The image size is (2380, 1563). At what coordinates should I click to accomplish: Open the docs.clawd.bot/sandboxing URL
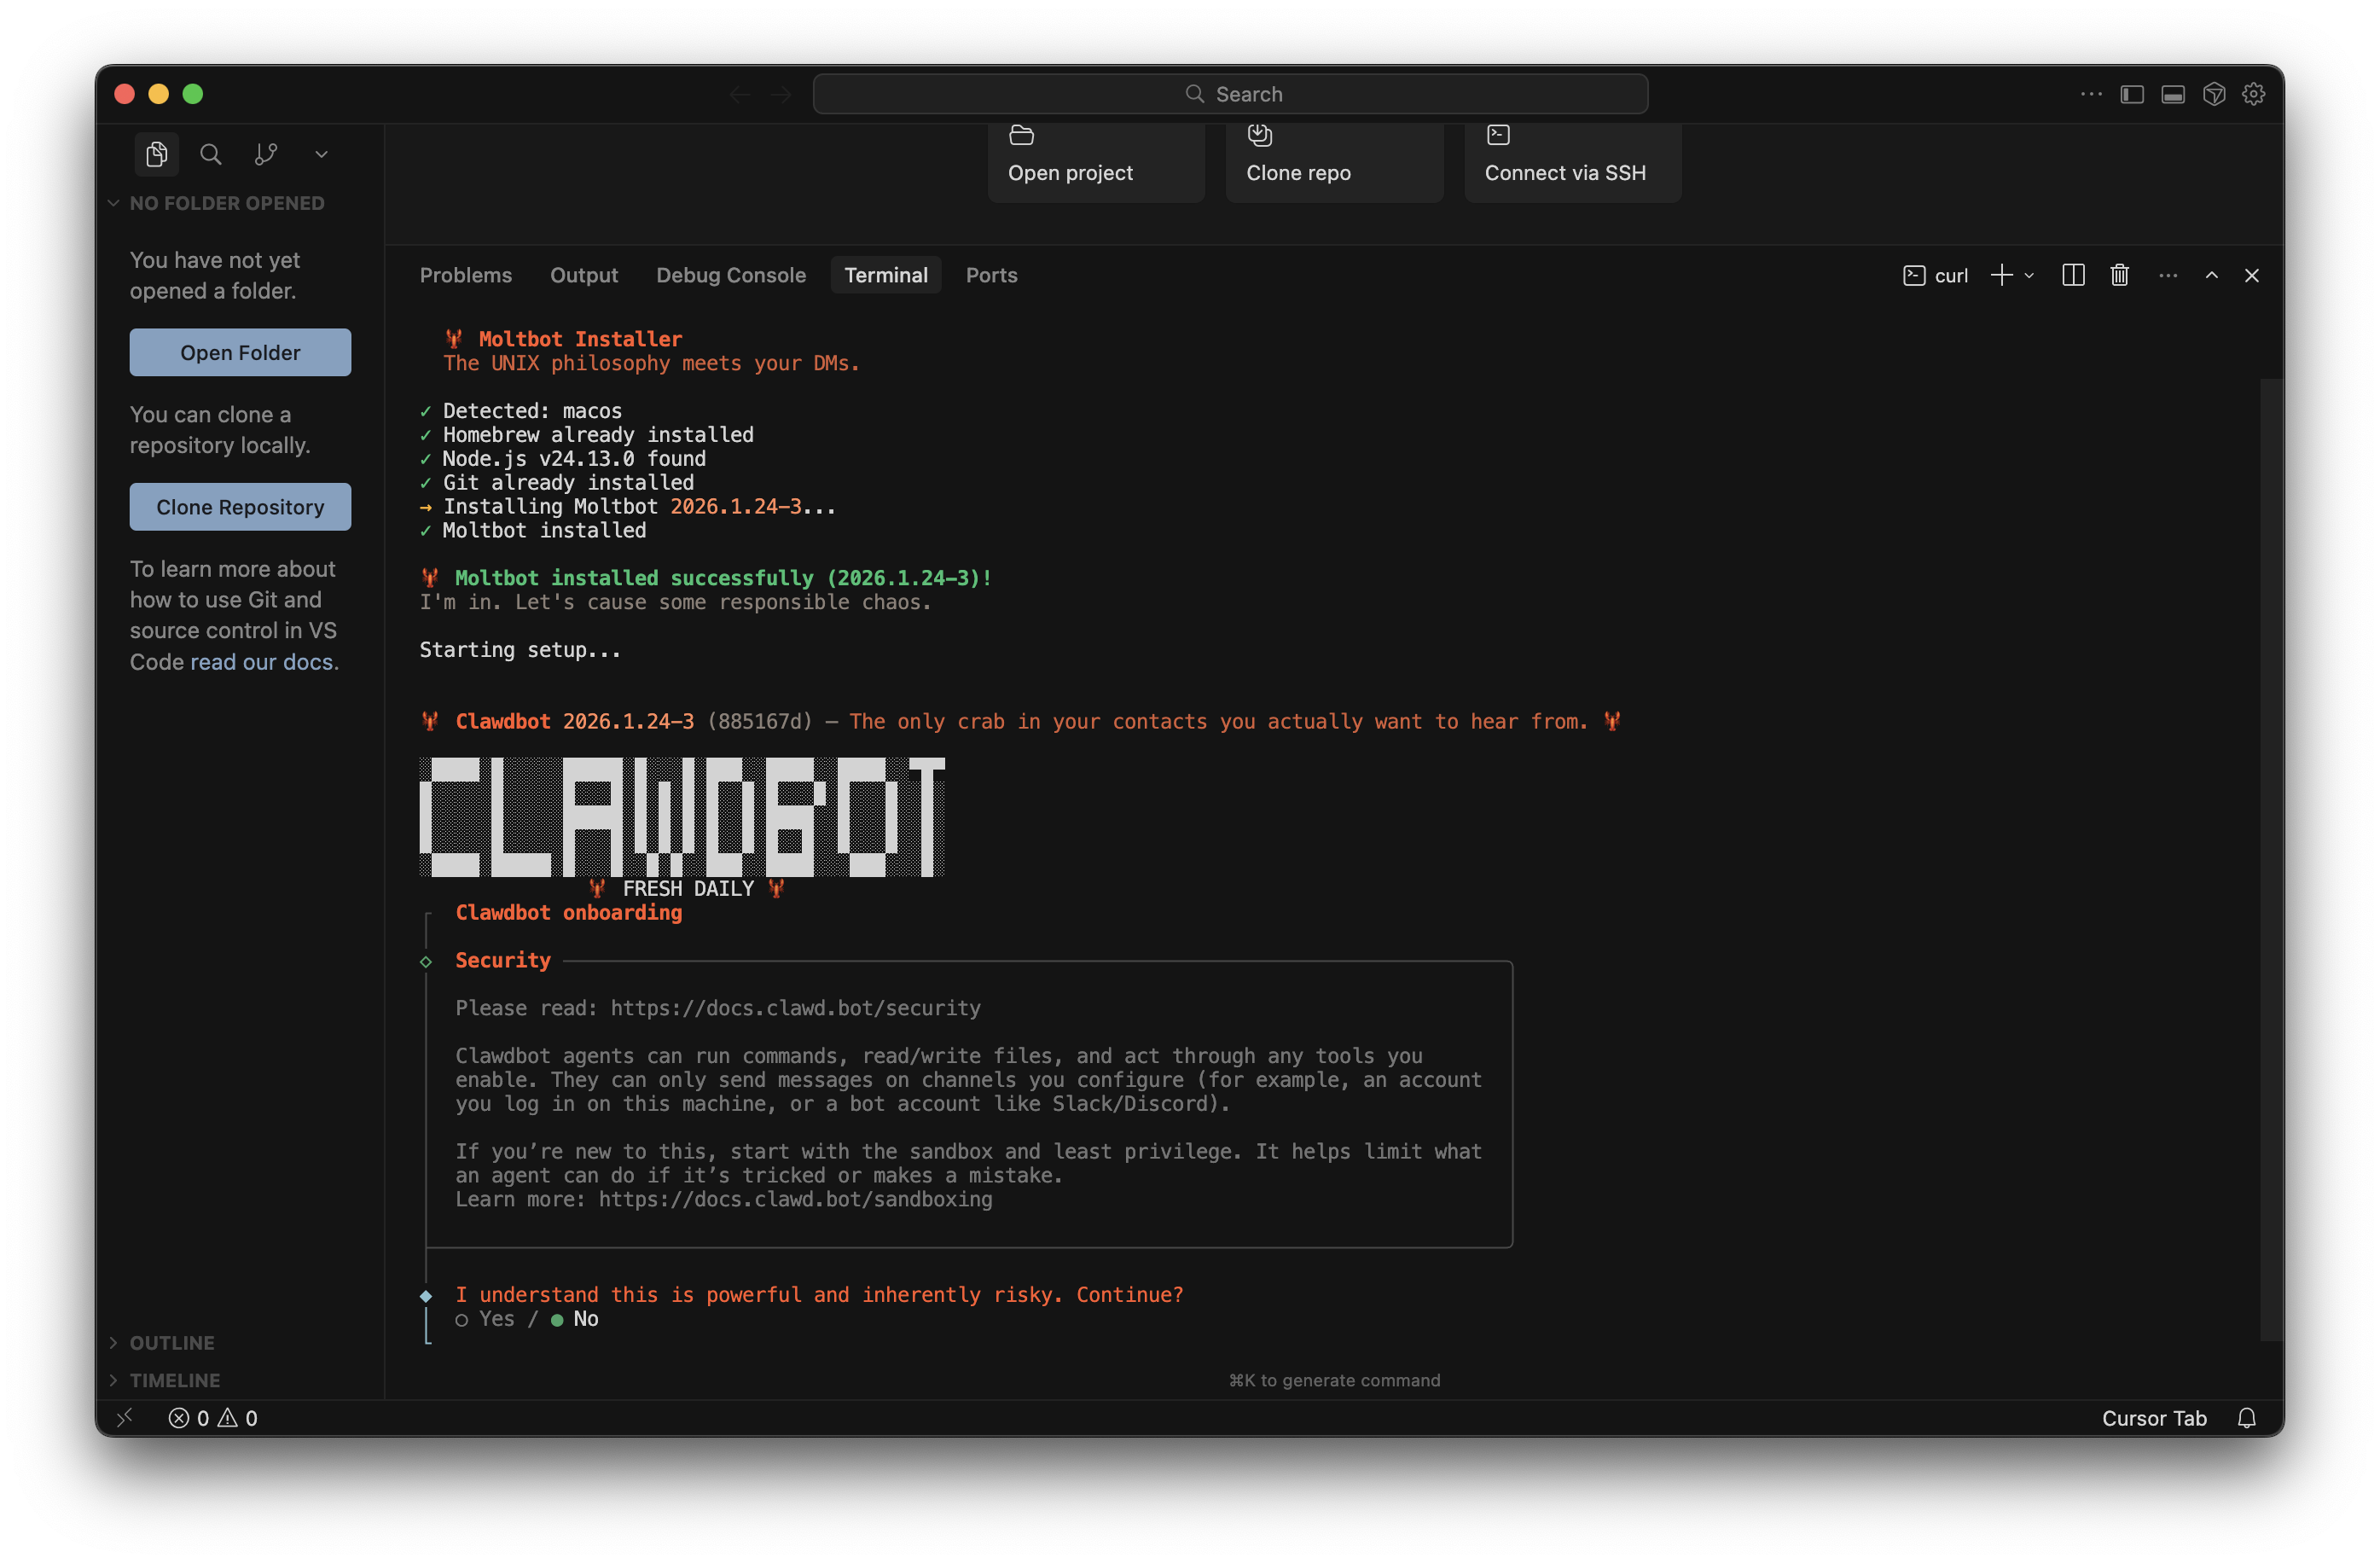[x=795, y=1199]
